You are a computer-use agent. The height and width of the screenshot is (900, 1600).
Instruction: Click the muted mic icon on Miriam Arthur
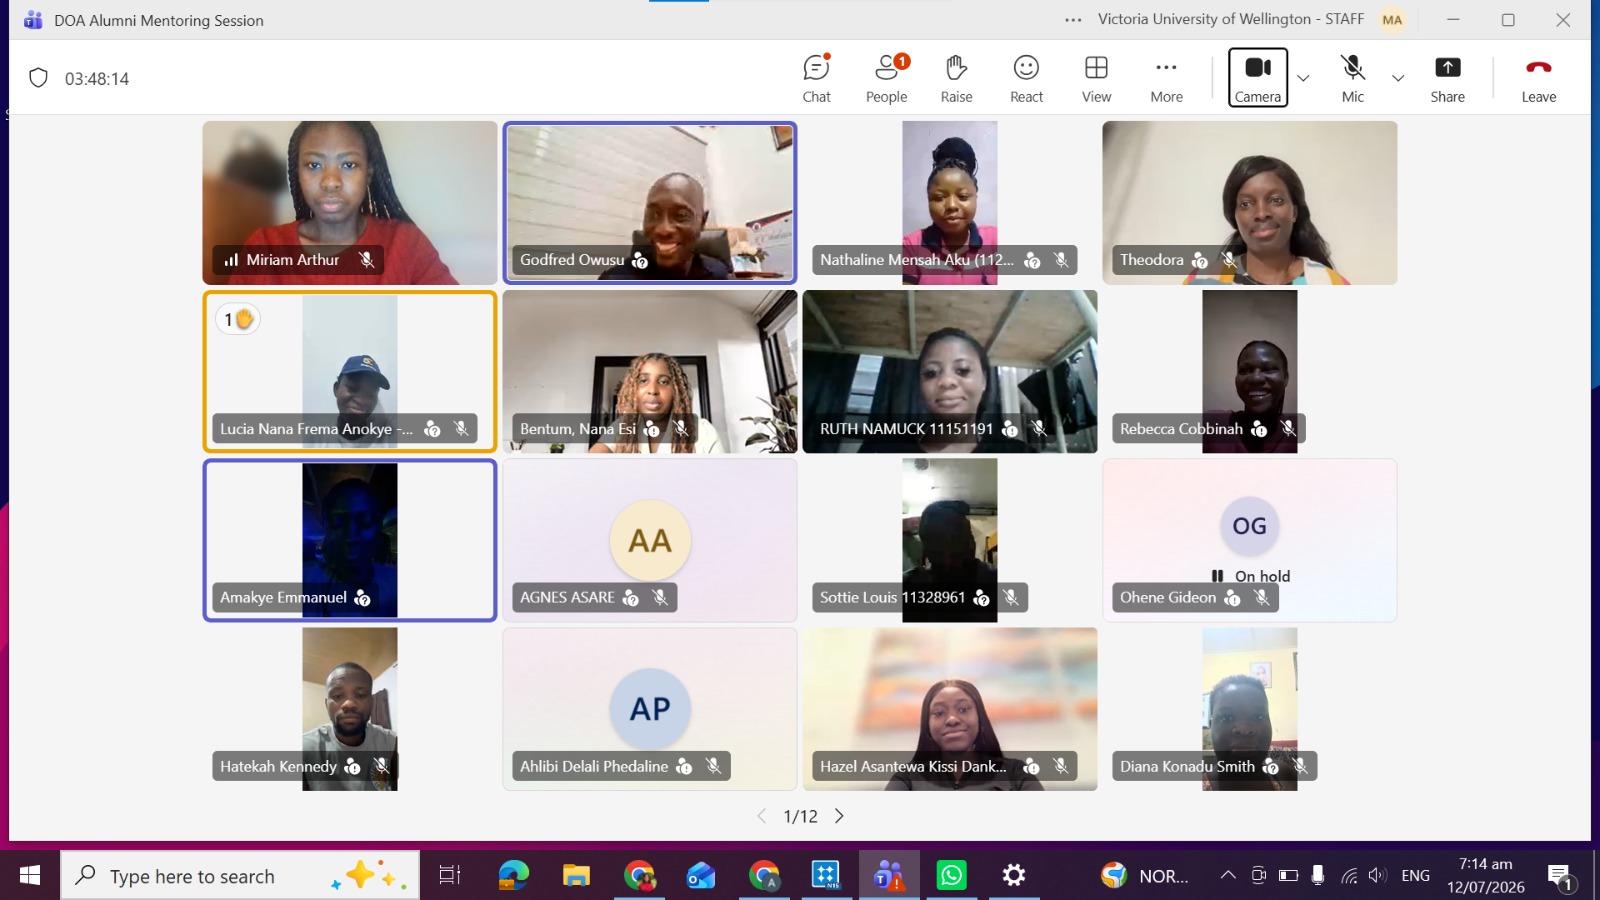tap(367, 260)
